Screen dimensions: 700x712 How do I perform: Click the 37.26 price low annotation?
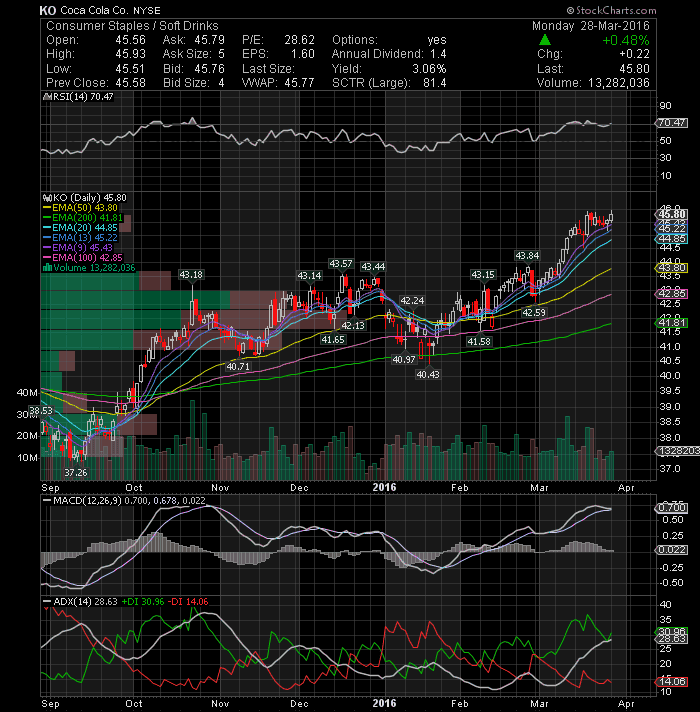click(75, 473)
